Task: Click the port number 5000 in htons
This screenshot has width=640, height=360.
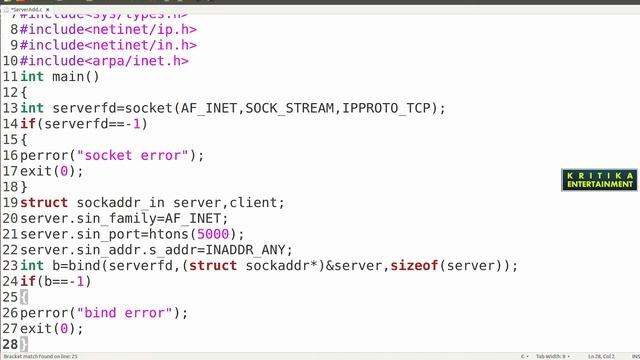Action: (x=213, y=234)
